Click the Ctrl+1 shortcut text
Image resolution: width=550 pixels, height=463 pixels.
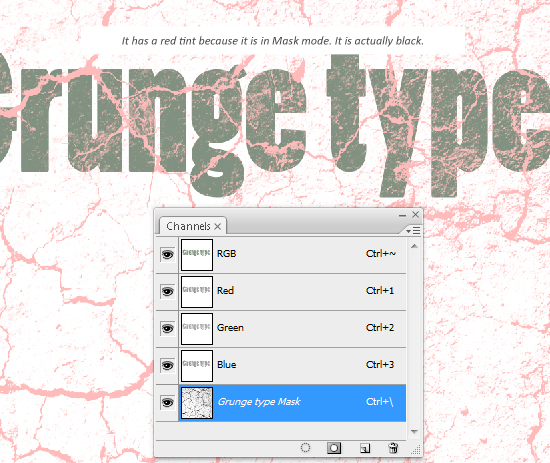pos(380,290)
